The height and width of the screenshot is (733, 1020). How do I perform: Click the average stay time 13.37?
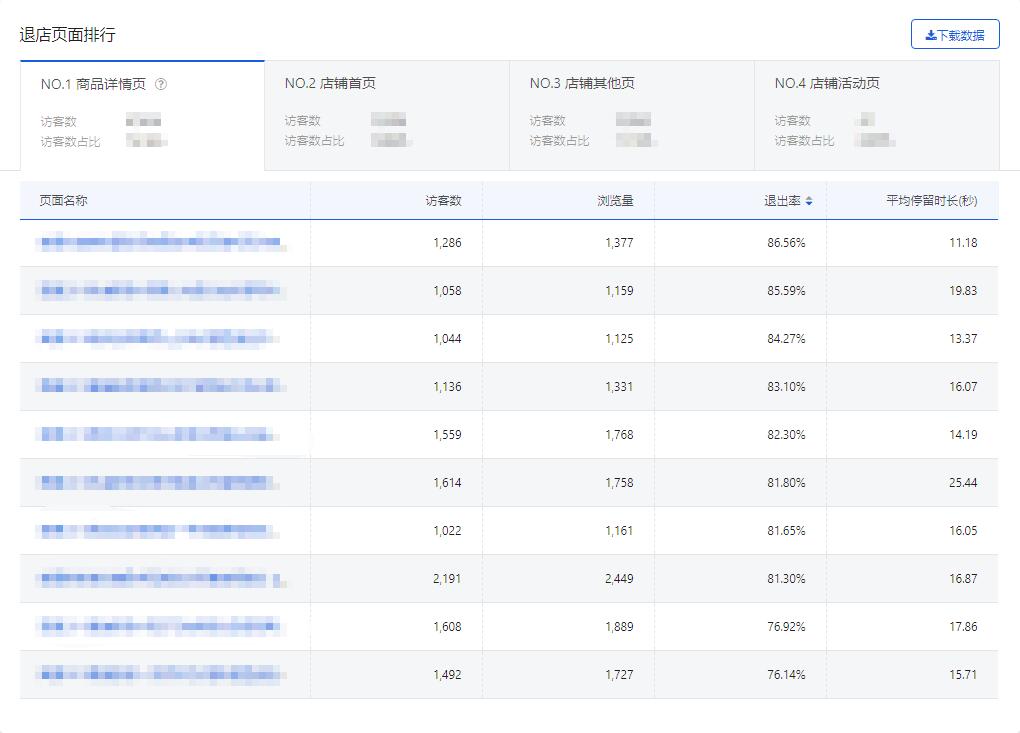tap(963, 338)
